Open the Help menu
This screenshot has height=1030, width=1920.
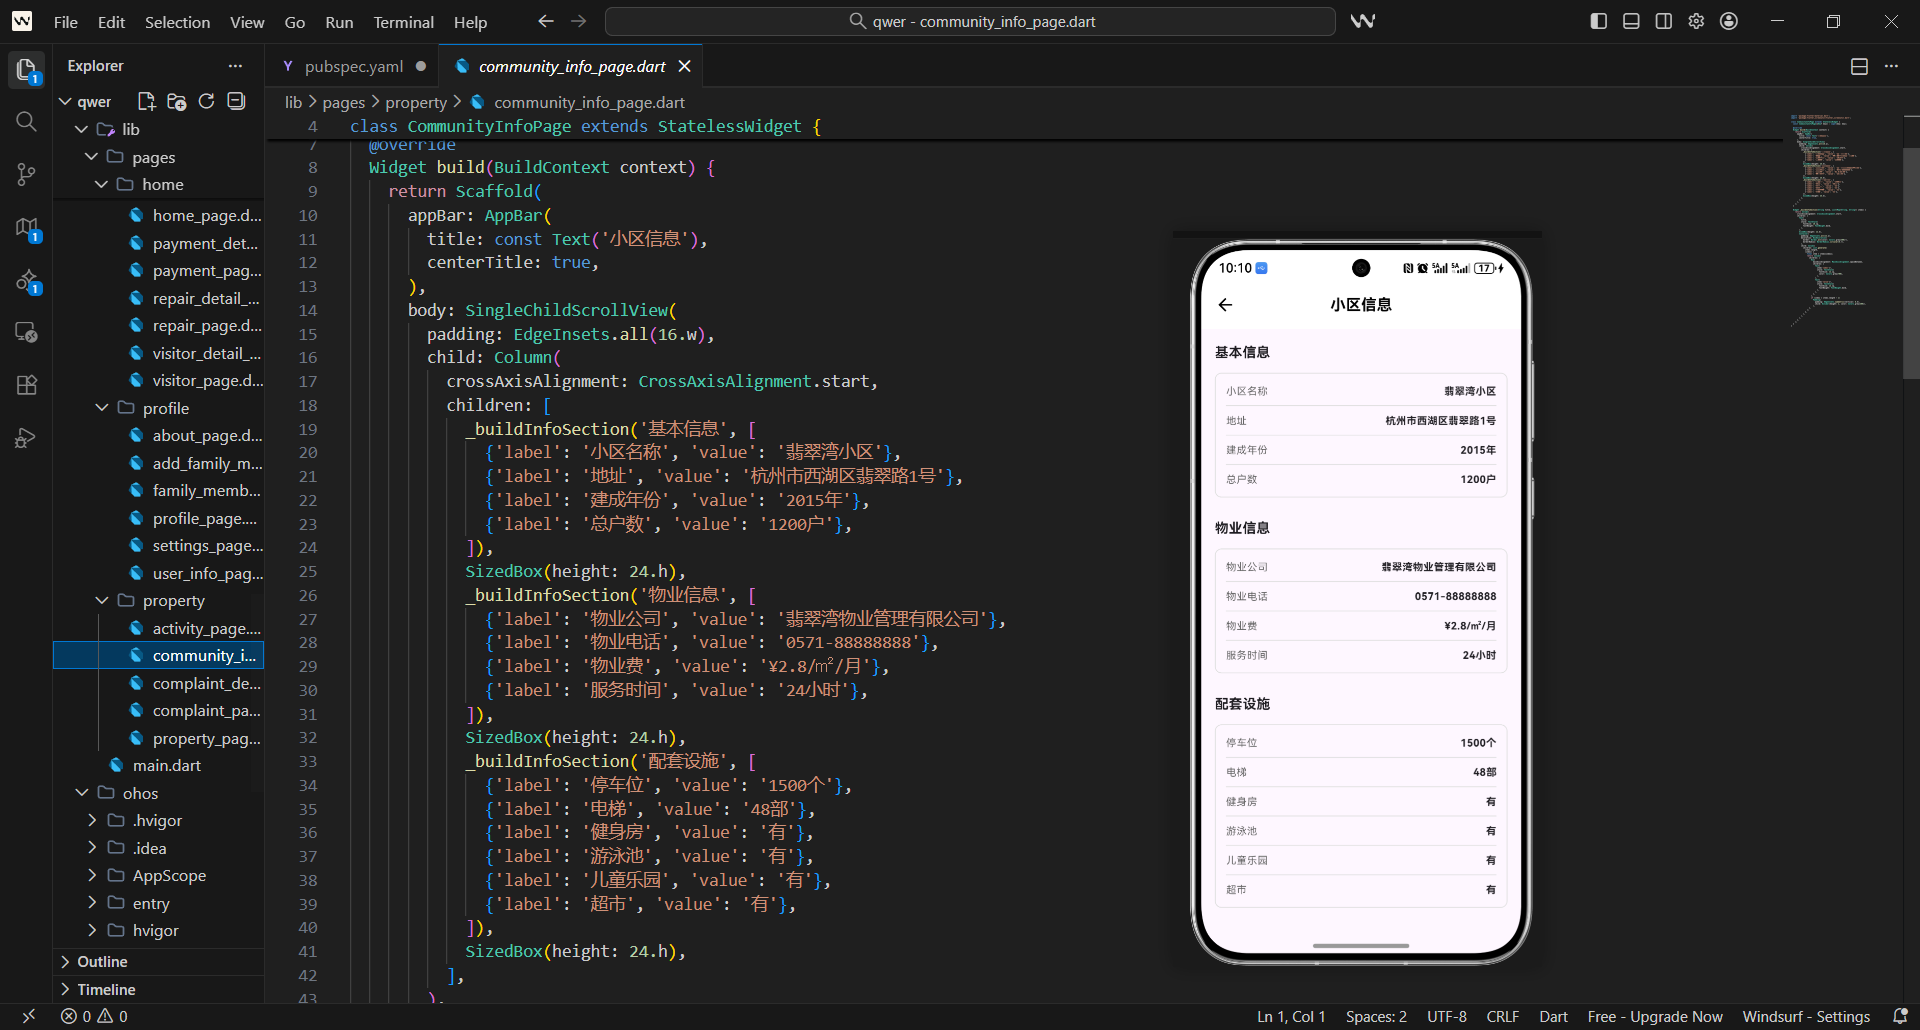click(x=470, y=22)
